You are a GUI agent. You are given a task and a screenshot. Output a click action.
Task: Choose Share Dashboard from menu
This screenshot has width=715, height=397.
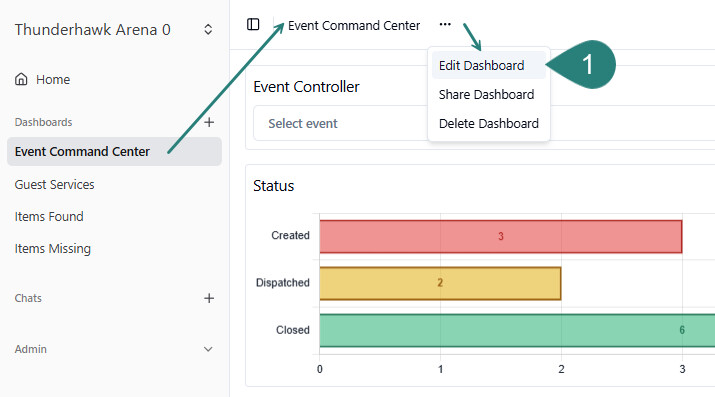pyautogui.click(x=488, y=94)
